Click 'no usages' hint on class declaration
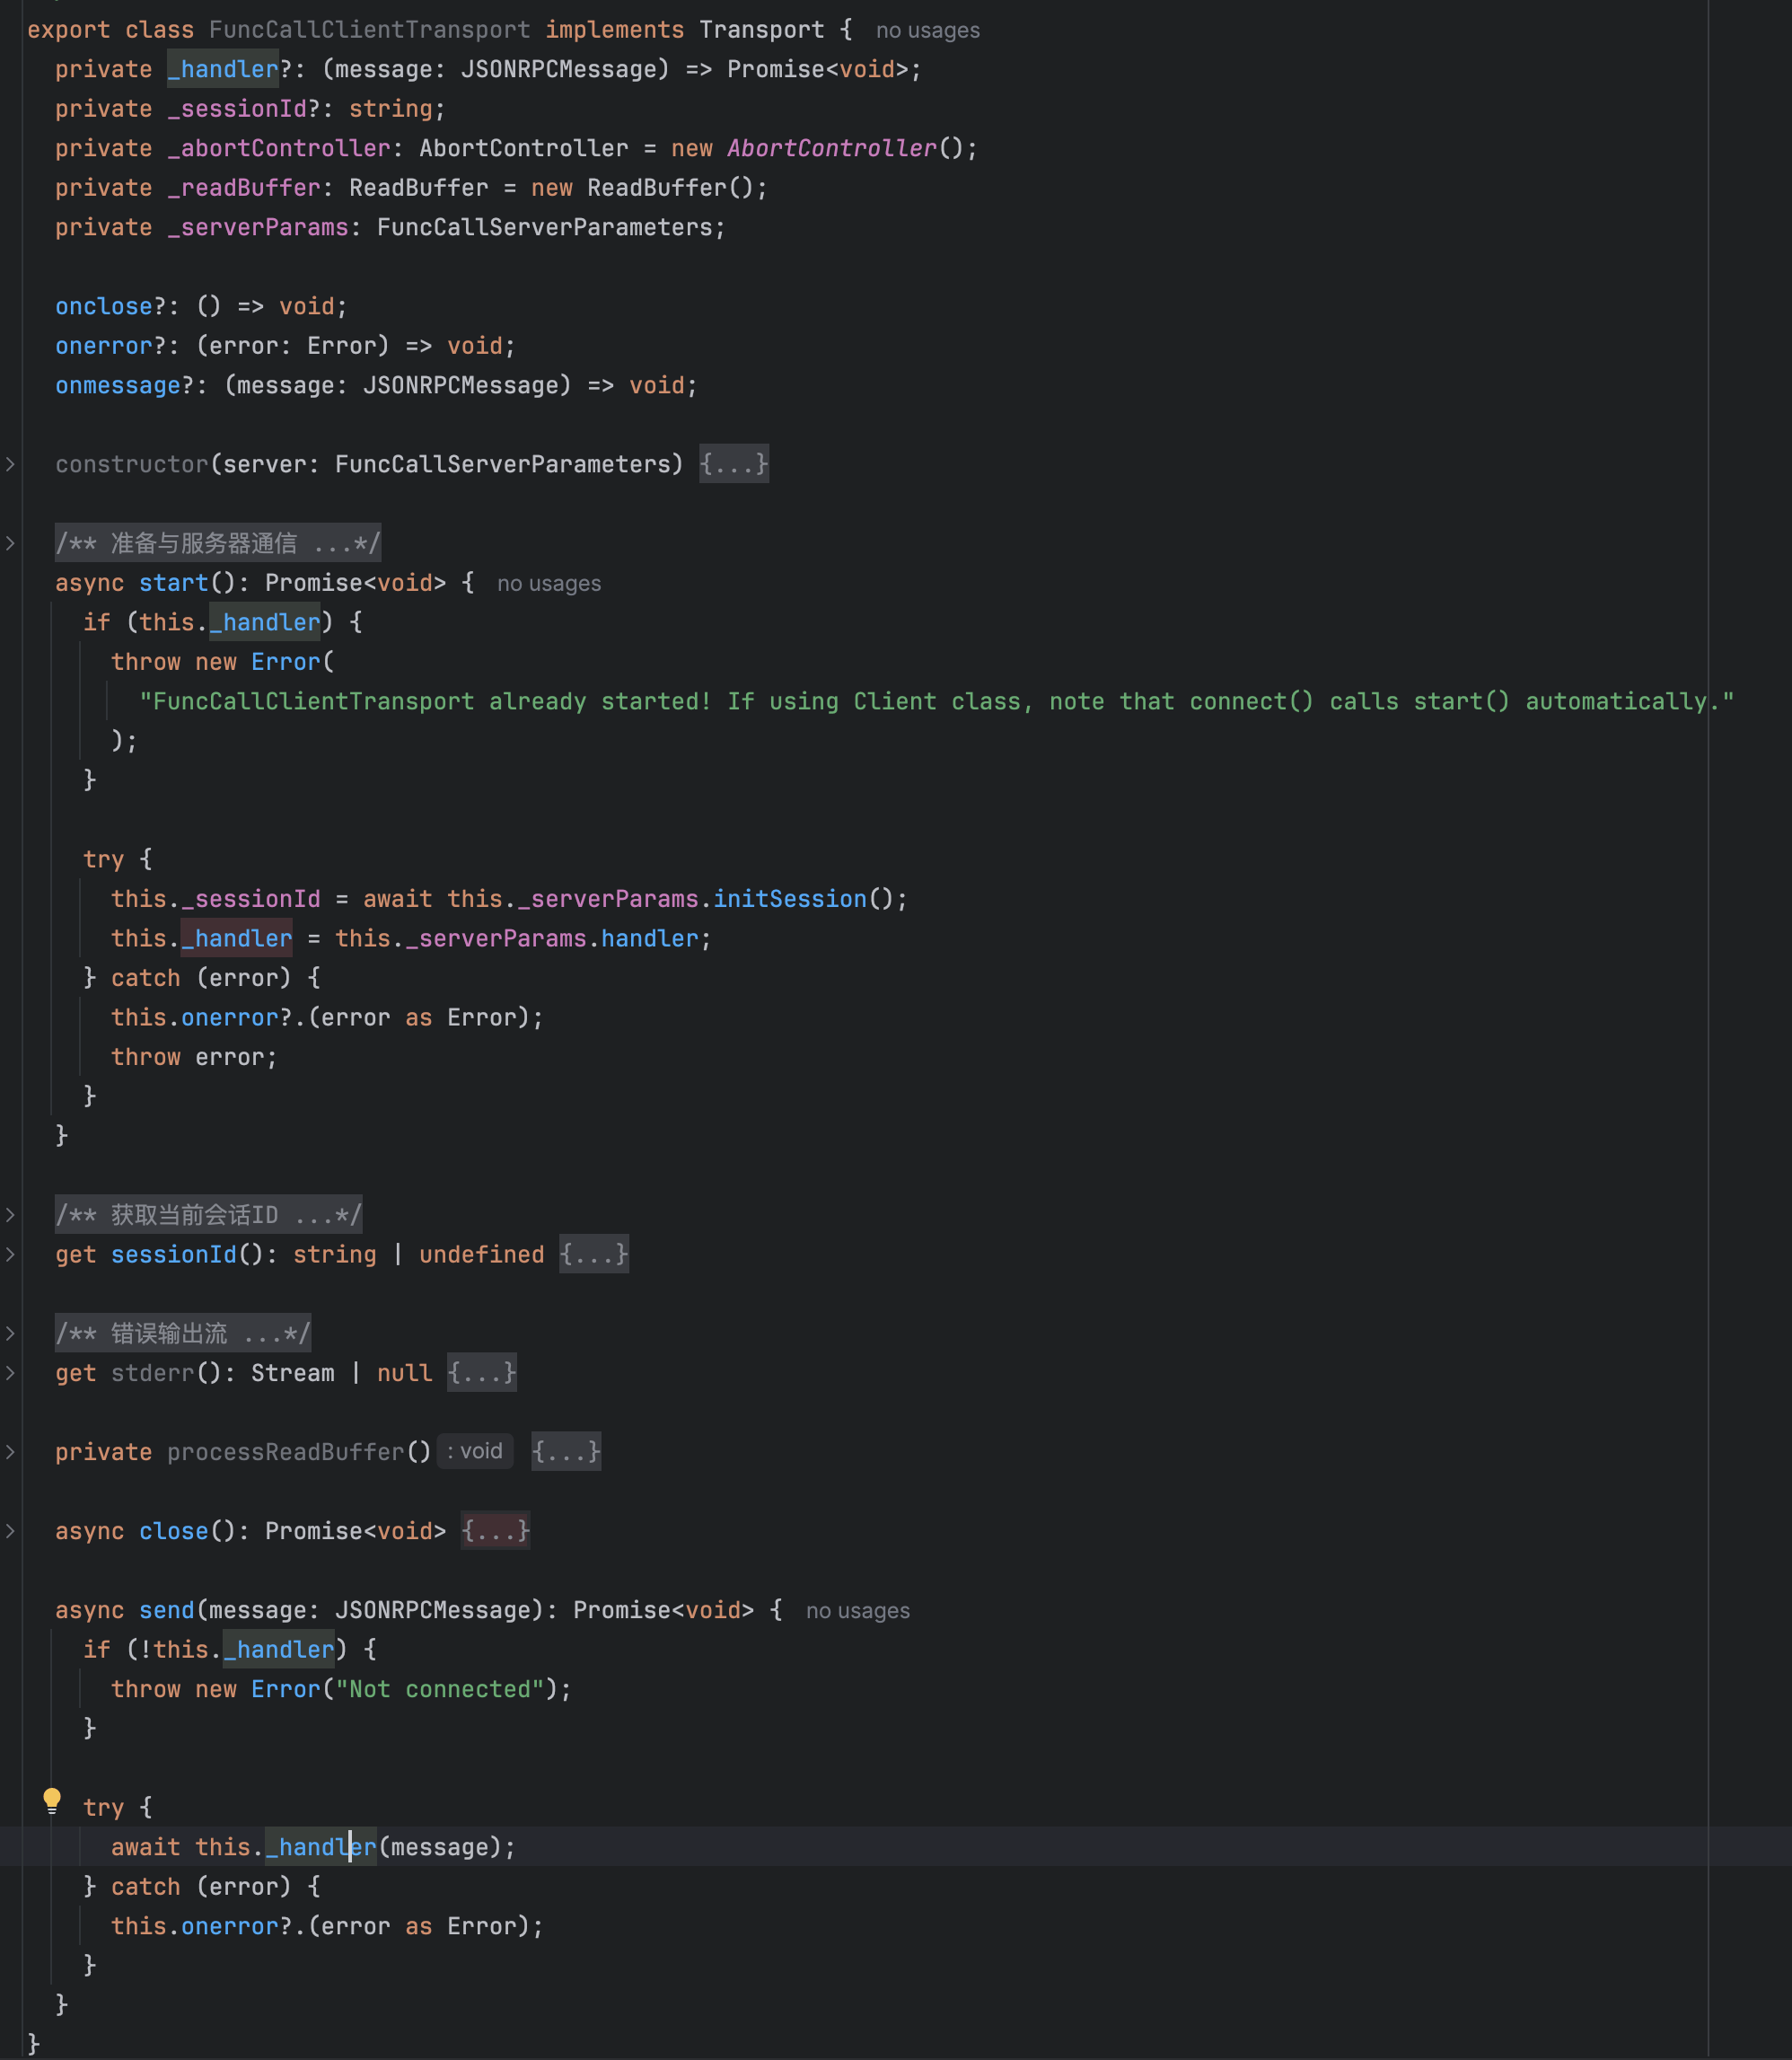 coord(928,30)
